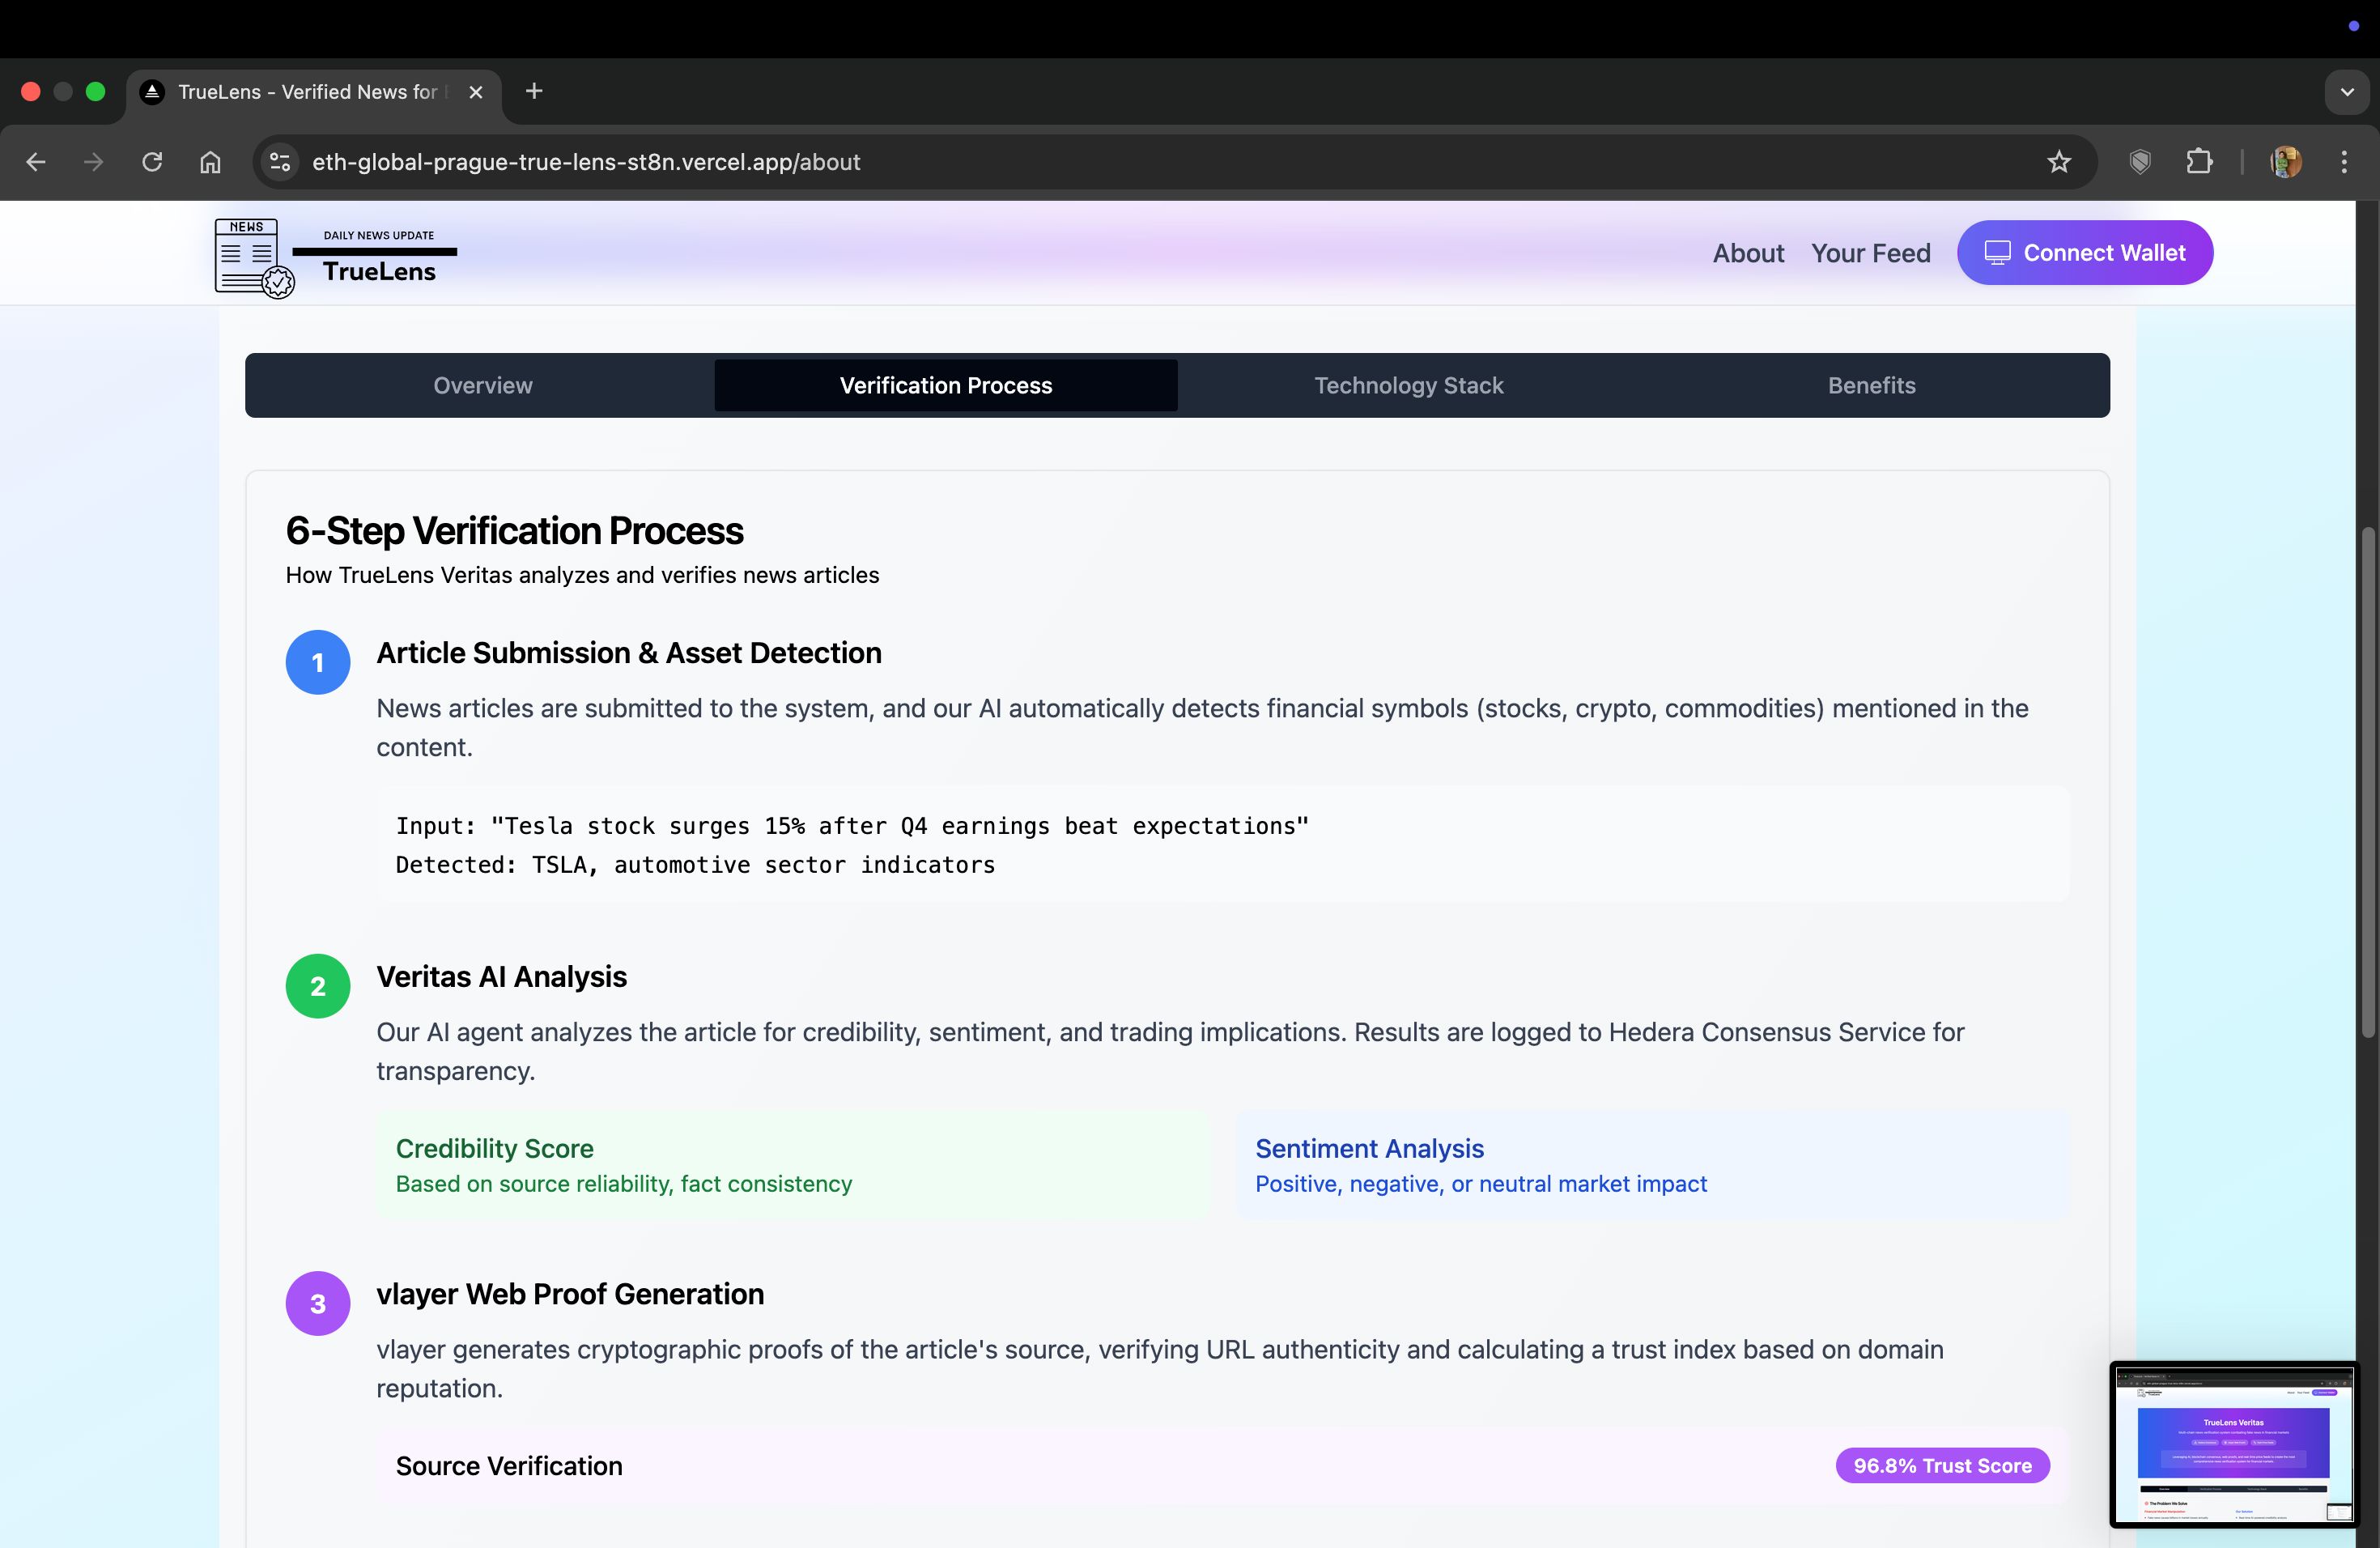Click the "How TrueLens Veritas analyzes" subtitle

point(582,575)
